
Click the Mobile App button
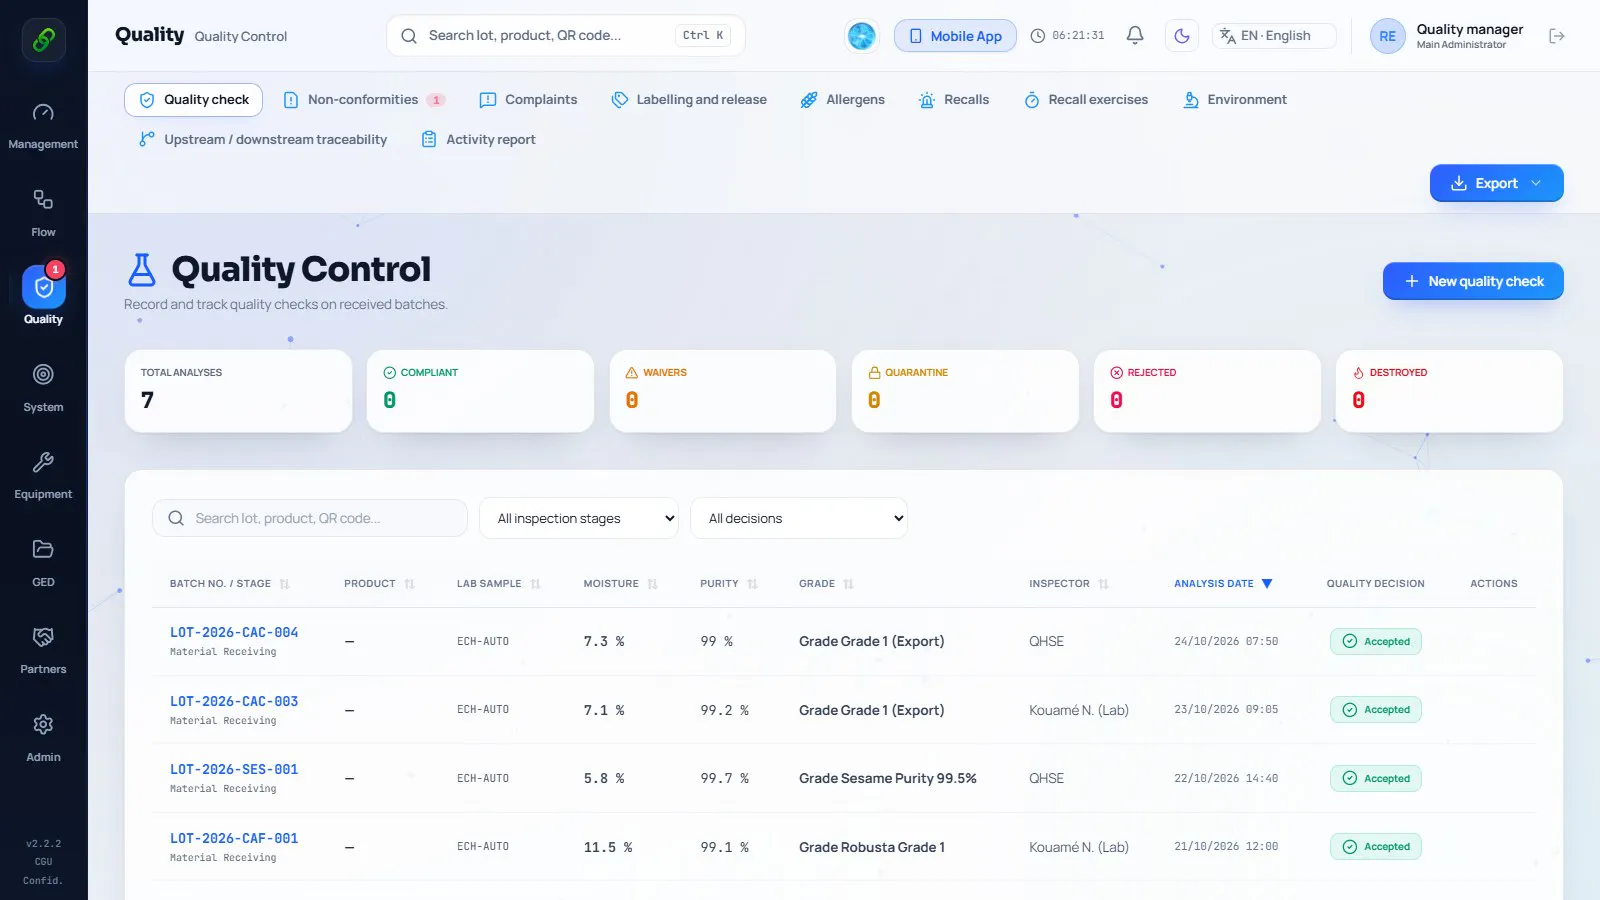click(955, 36)
